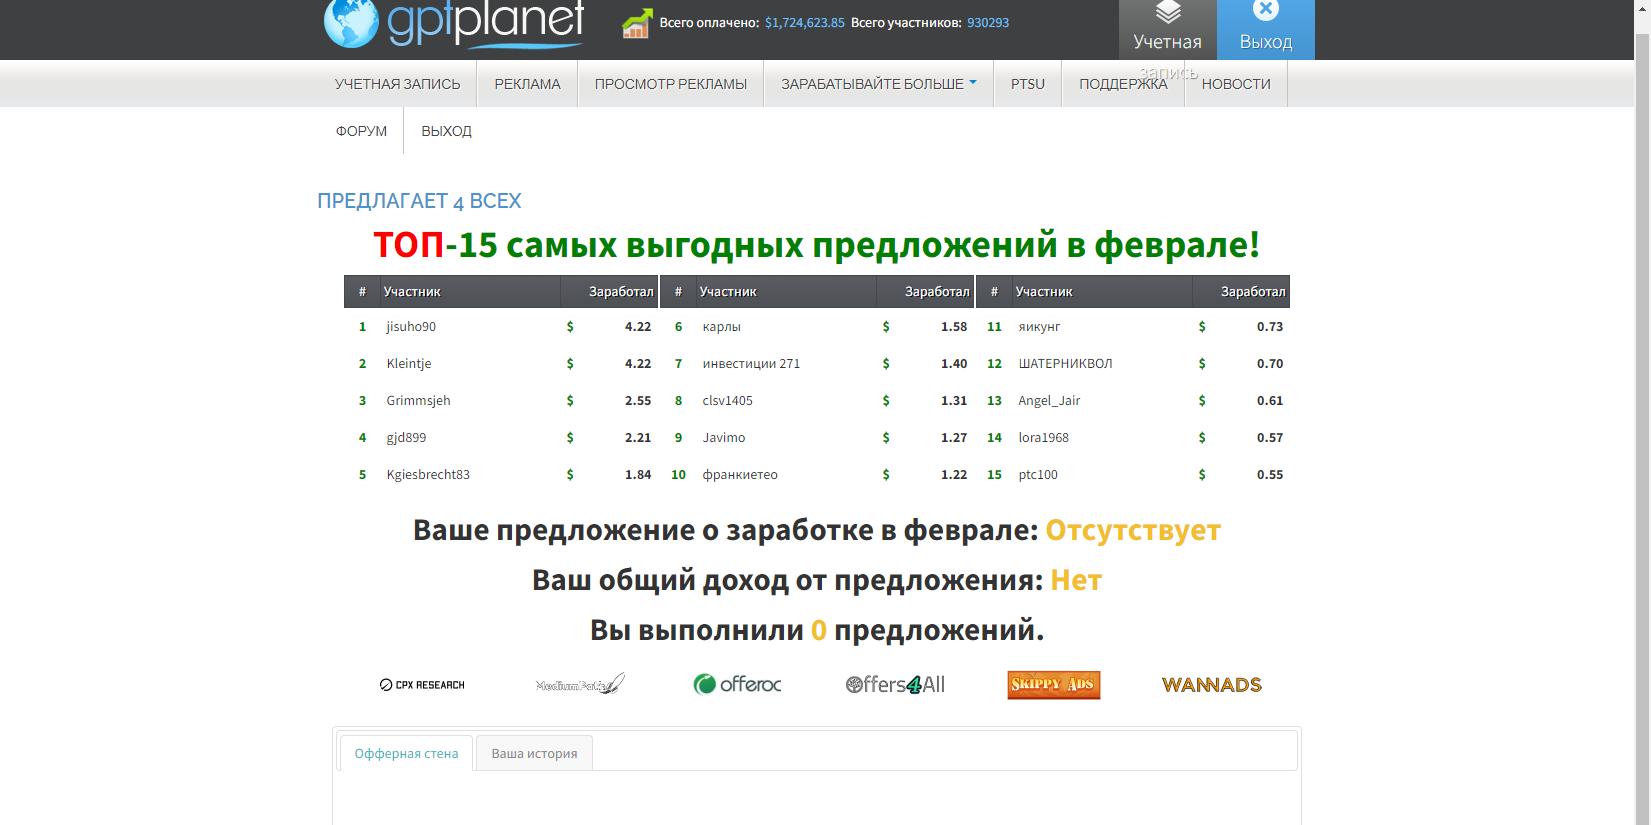Click the total paid amount $1,724,623.85
Viewport: 1651px width, 825px height.
tap(805, 23)
